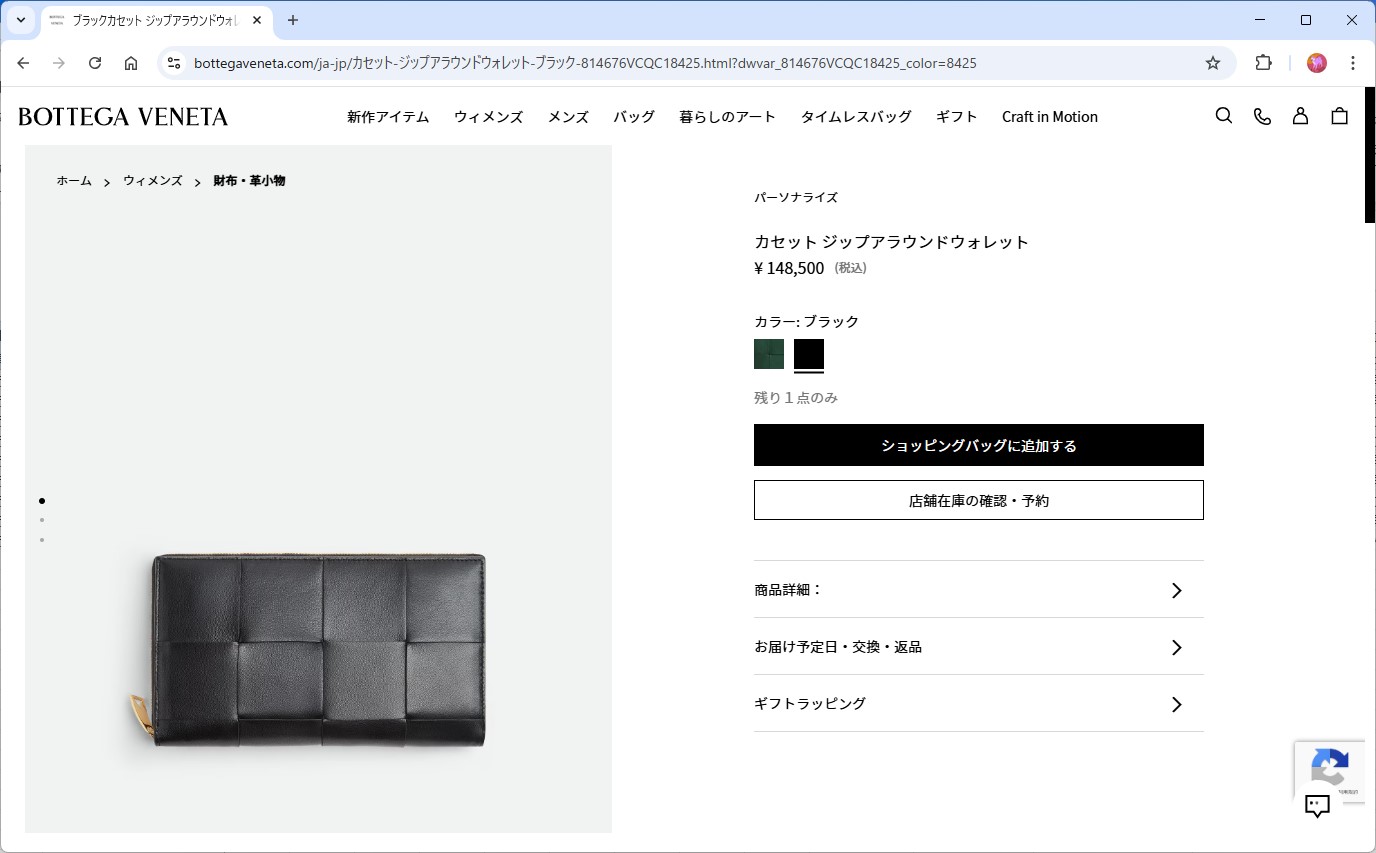Open the Chrome profile avatar
This screenshot has width=1376, height=853.
click(x=1317, y=63)
